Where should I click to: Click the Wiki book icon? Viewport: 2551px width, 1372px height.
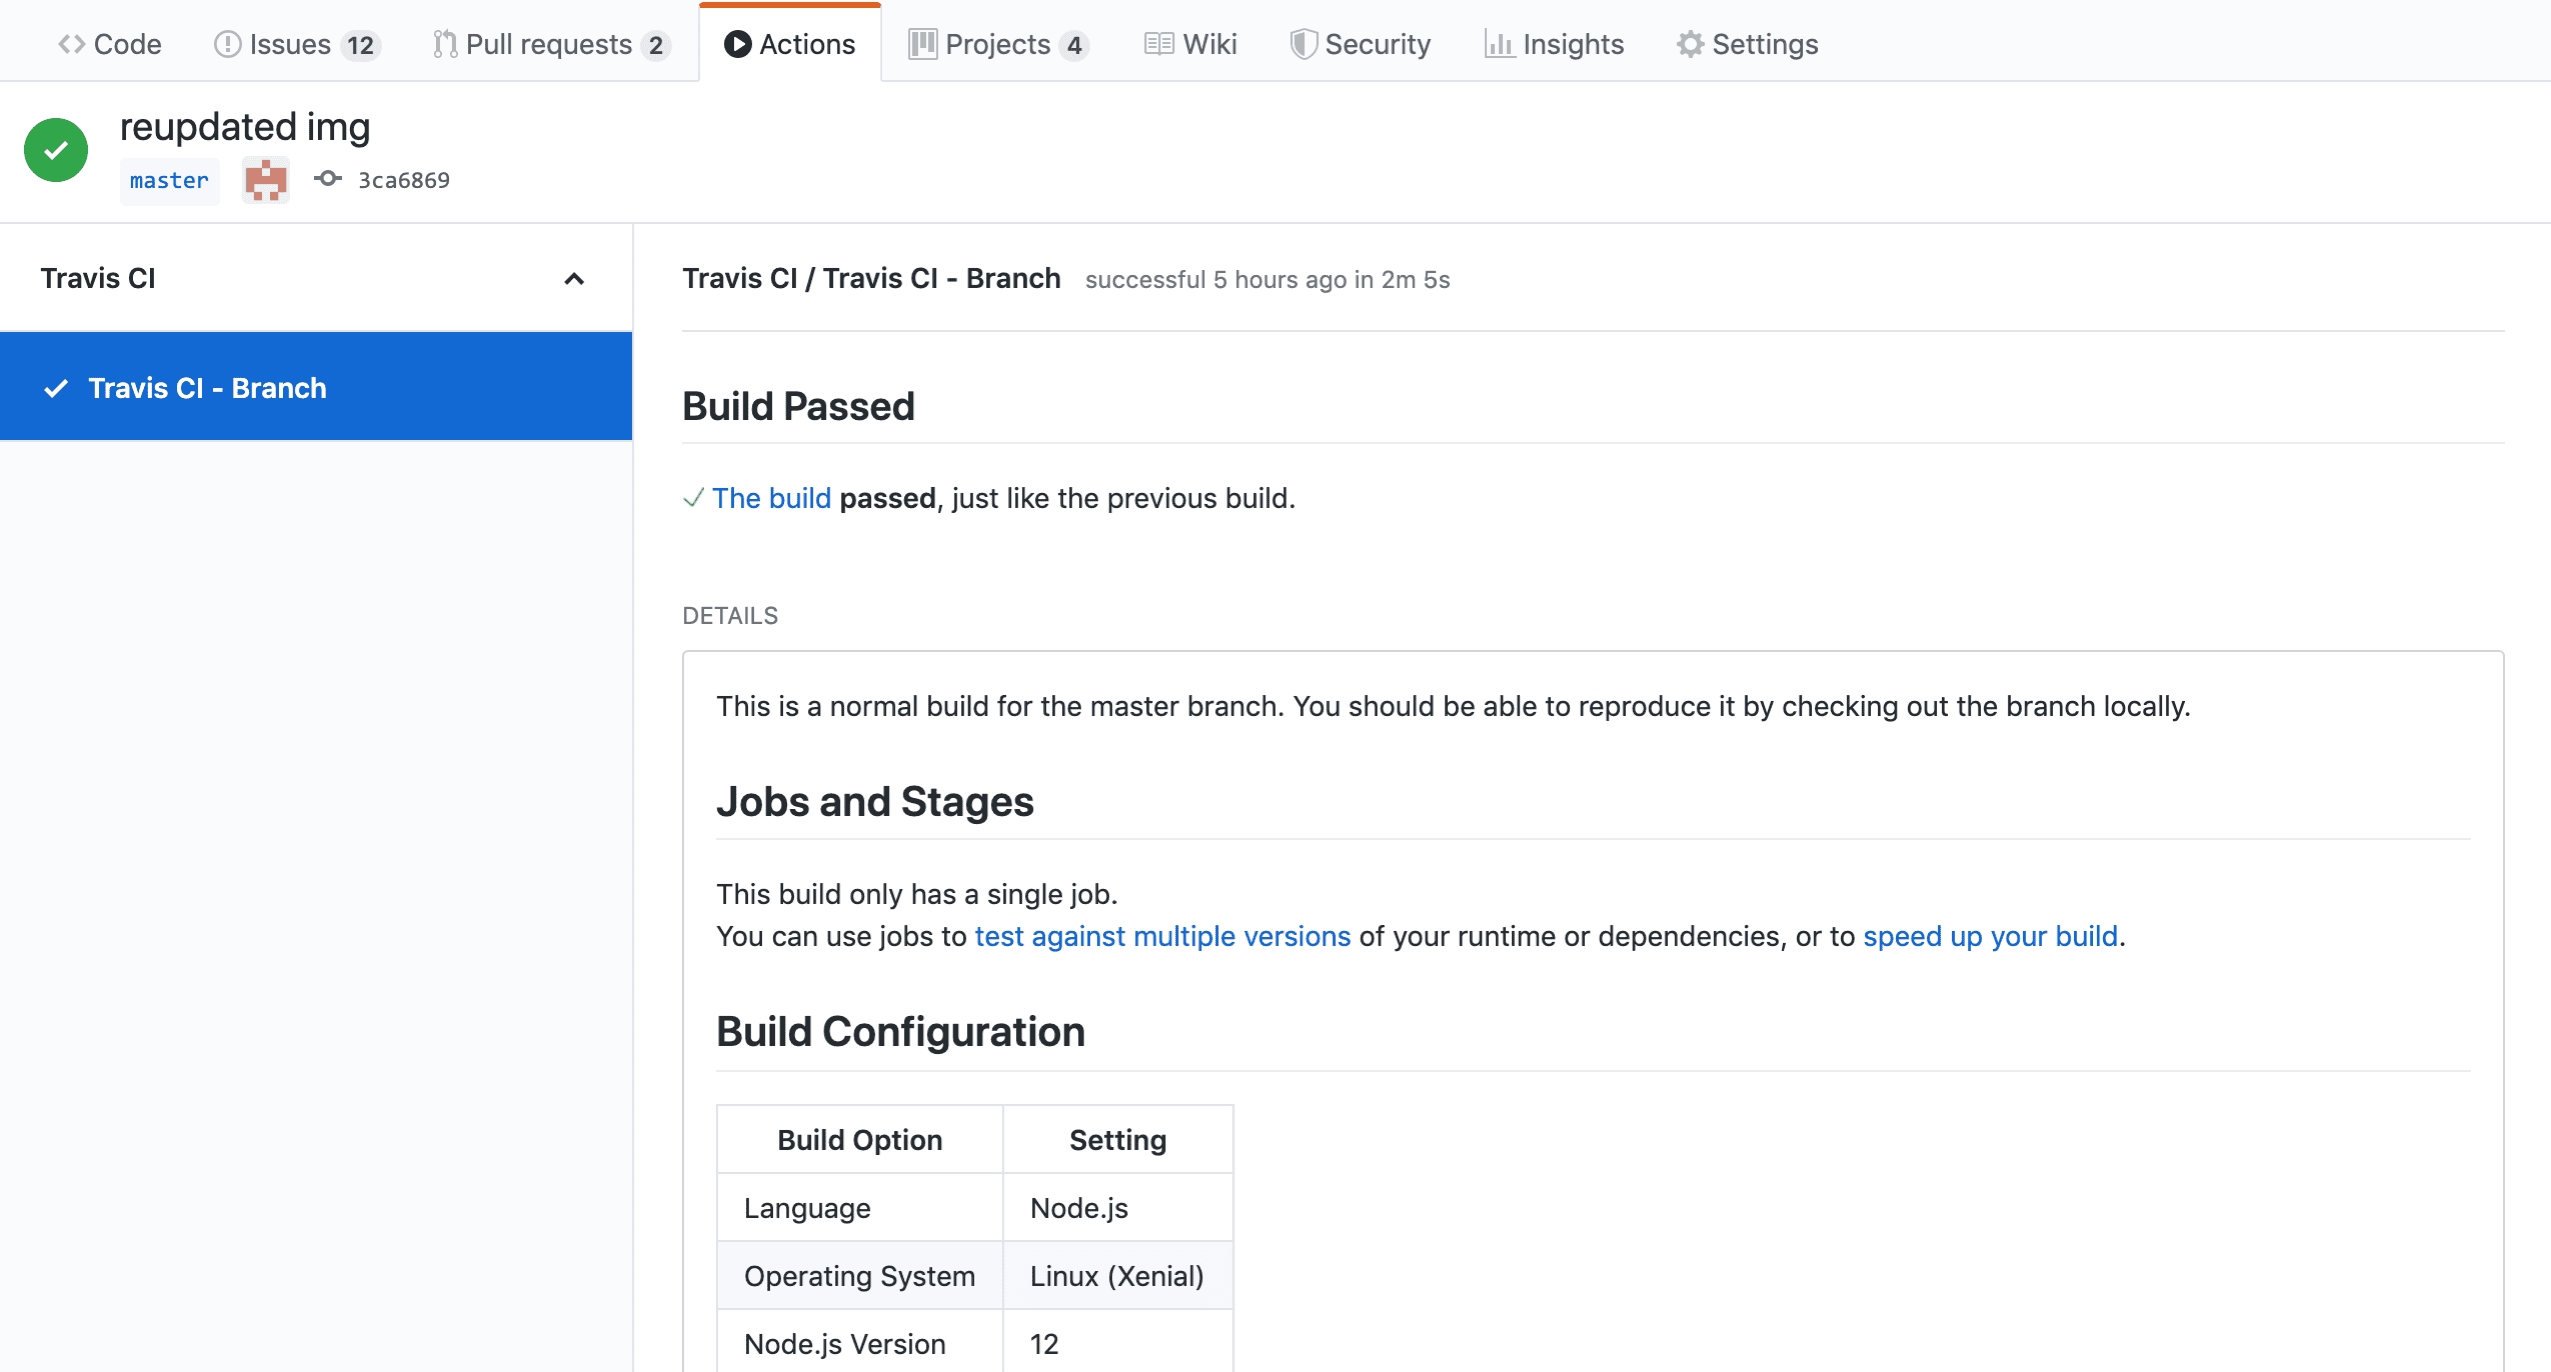click(x=1158, y=44)
